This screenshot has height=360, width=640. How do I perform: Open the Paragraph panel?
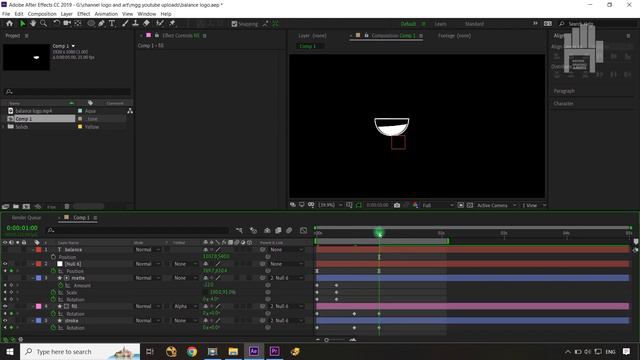tap(564, 91)
